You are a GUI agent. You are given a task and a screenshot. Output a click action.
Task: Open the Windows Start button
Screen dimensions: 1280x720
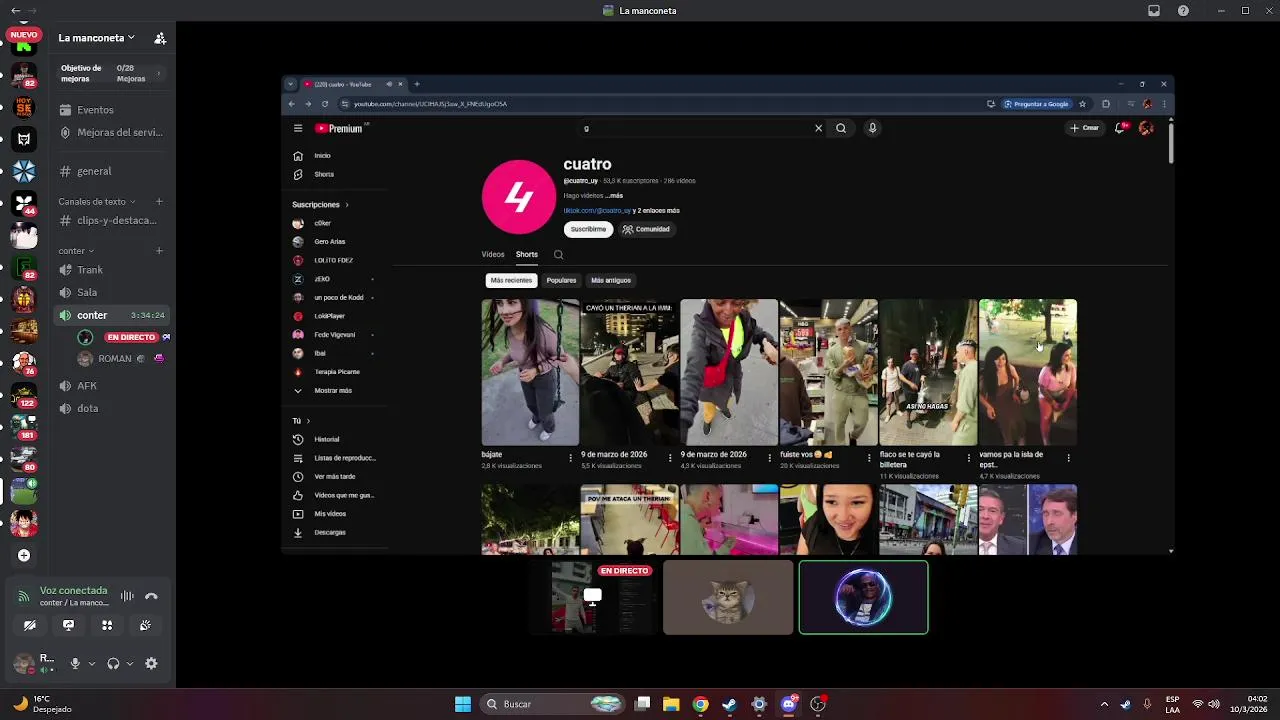click(463, 704)
